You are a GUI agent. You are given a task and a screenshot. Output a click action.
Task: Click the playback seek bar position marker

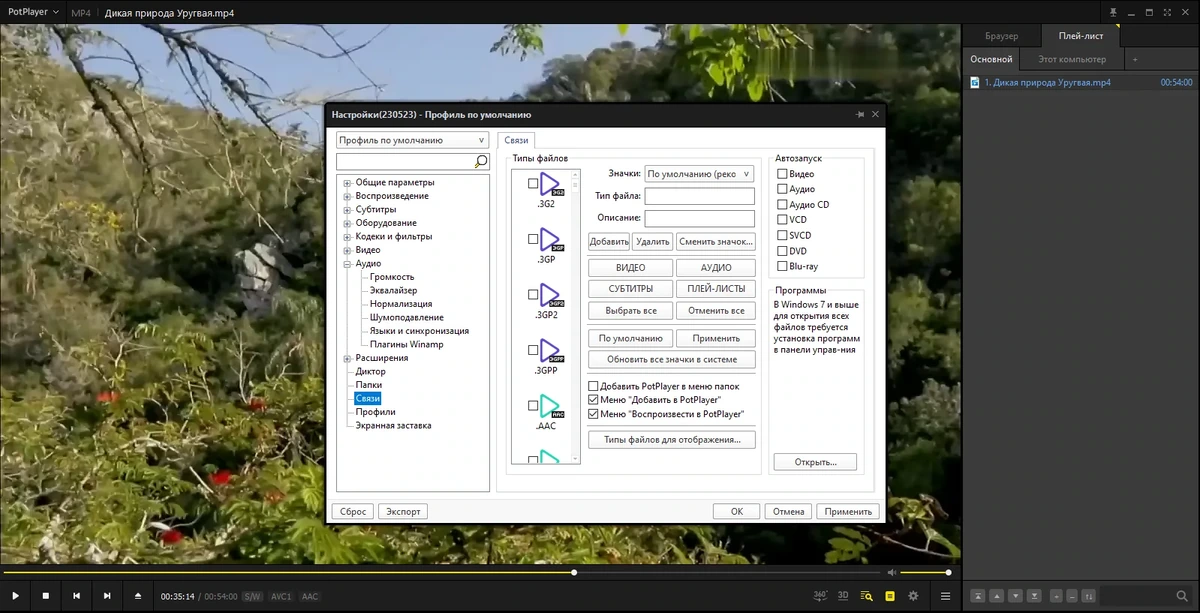[574, 573]
